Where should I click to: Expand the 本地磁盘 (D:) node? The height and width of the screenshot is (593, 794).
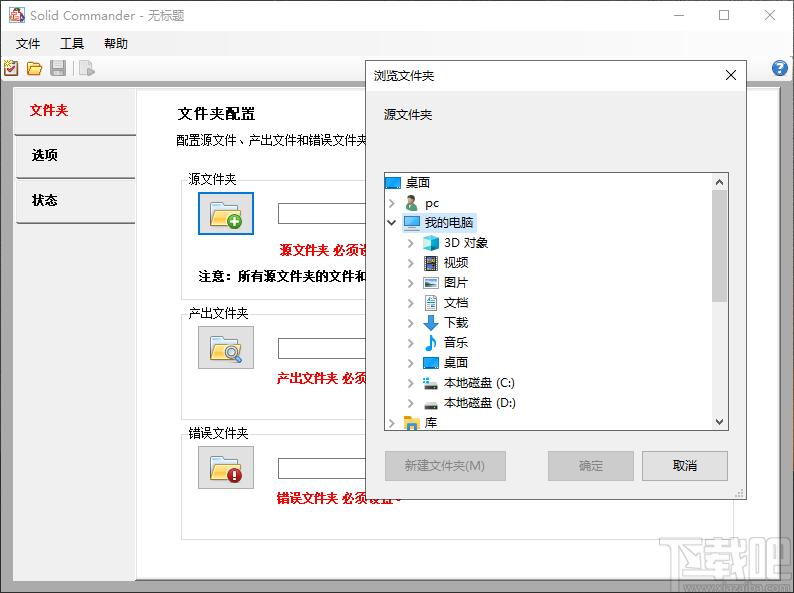click(411, 403)
